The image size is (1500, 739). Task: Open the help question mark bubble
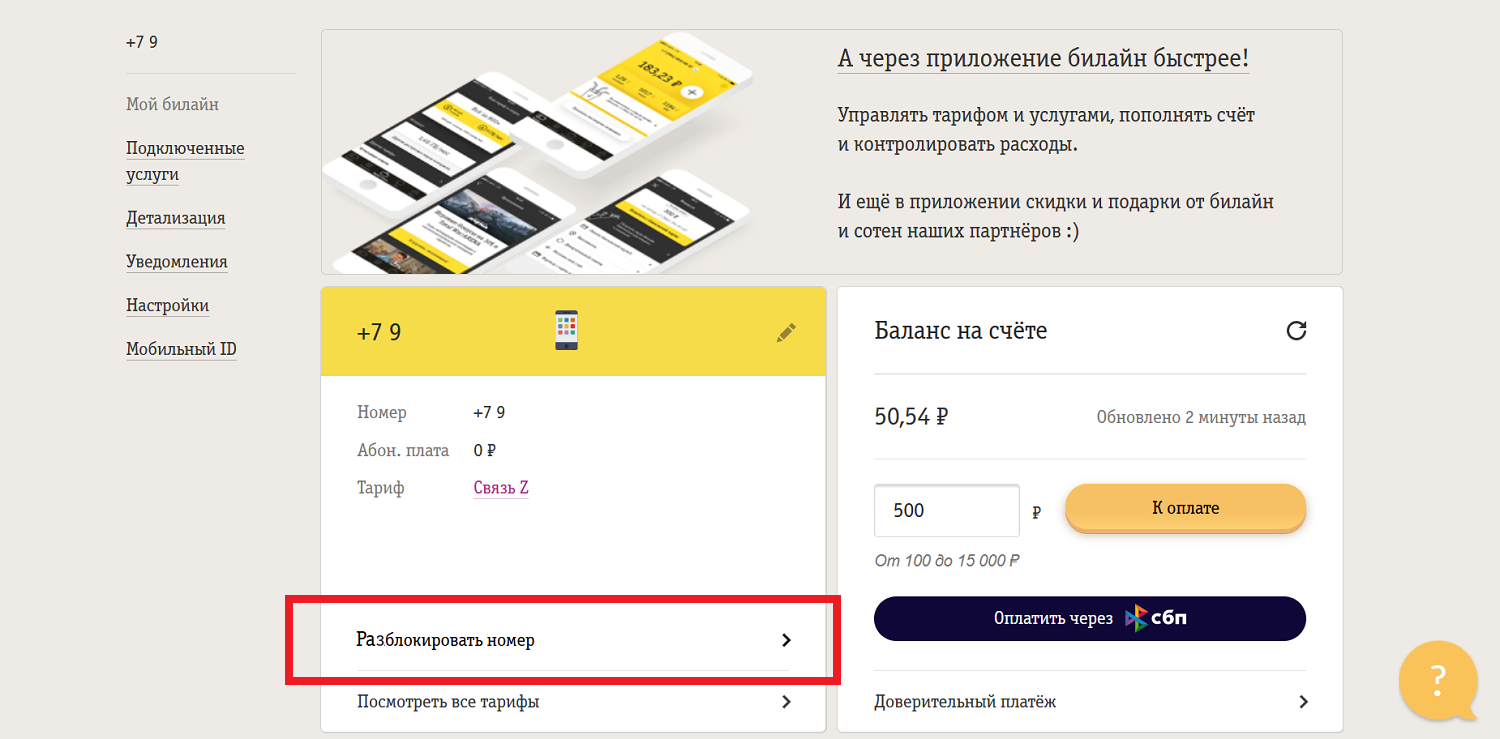pyautogui.click(x=1438, y=681)
